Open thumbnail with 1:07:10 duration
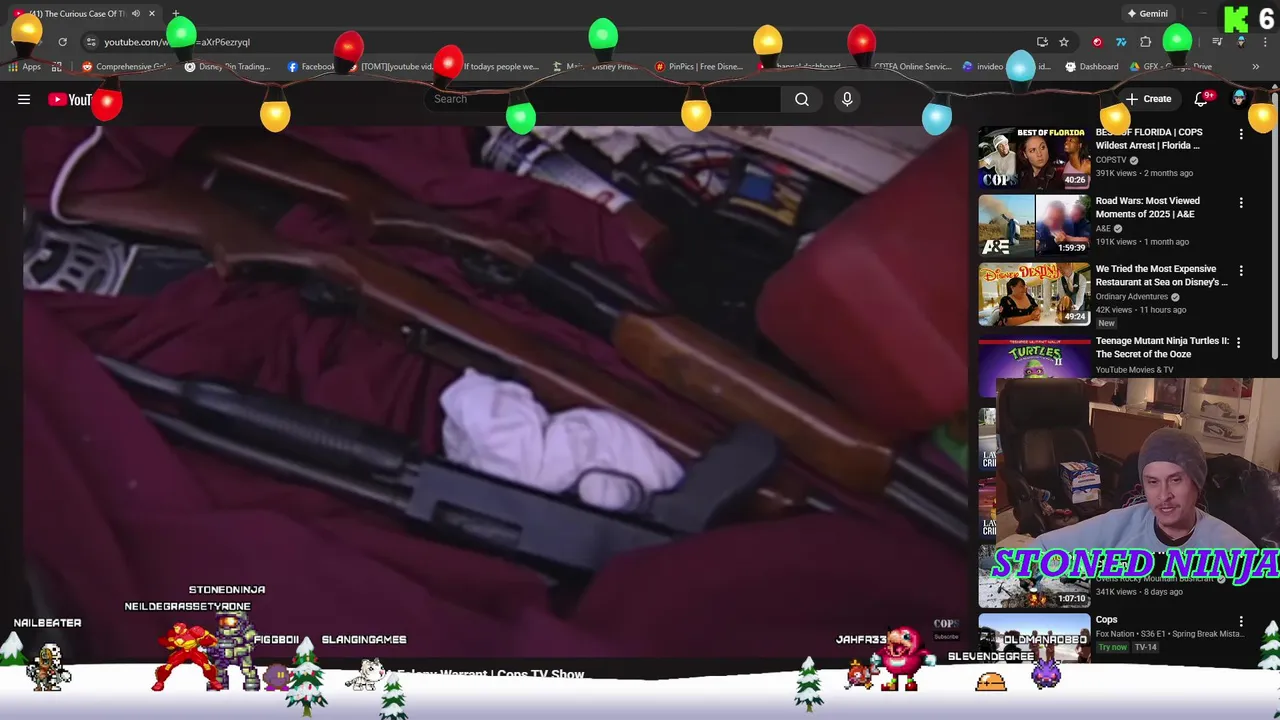1280x720 pixels. (1034, 578)
